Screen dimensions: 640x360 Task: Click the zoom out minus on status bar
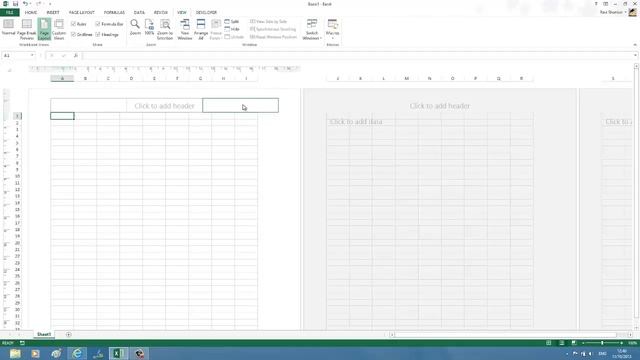(x=583, y=343)
